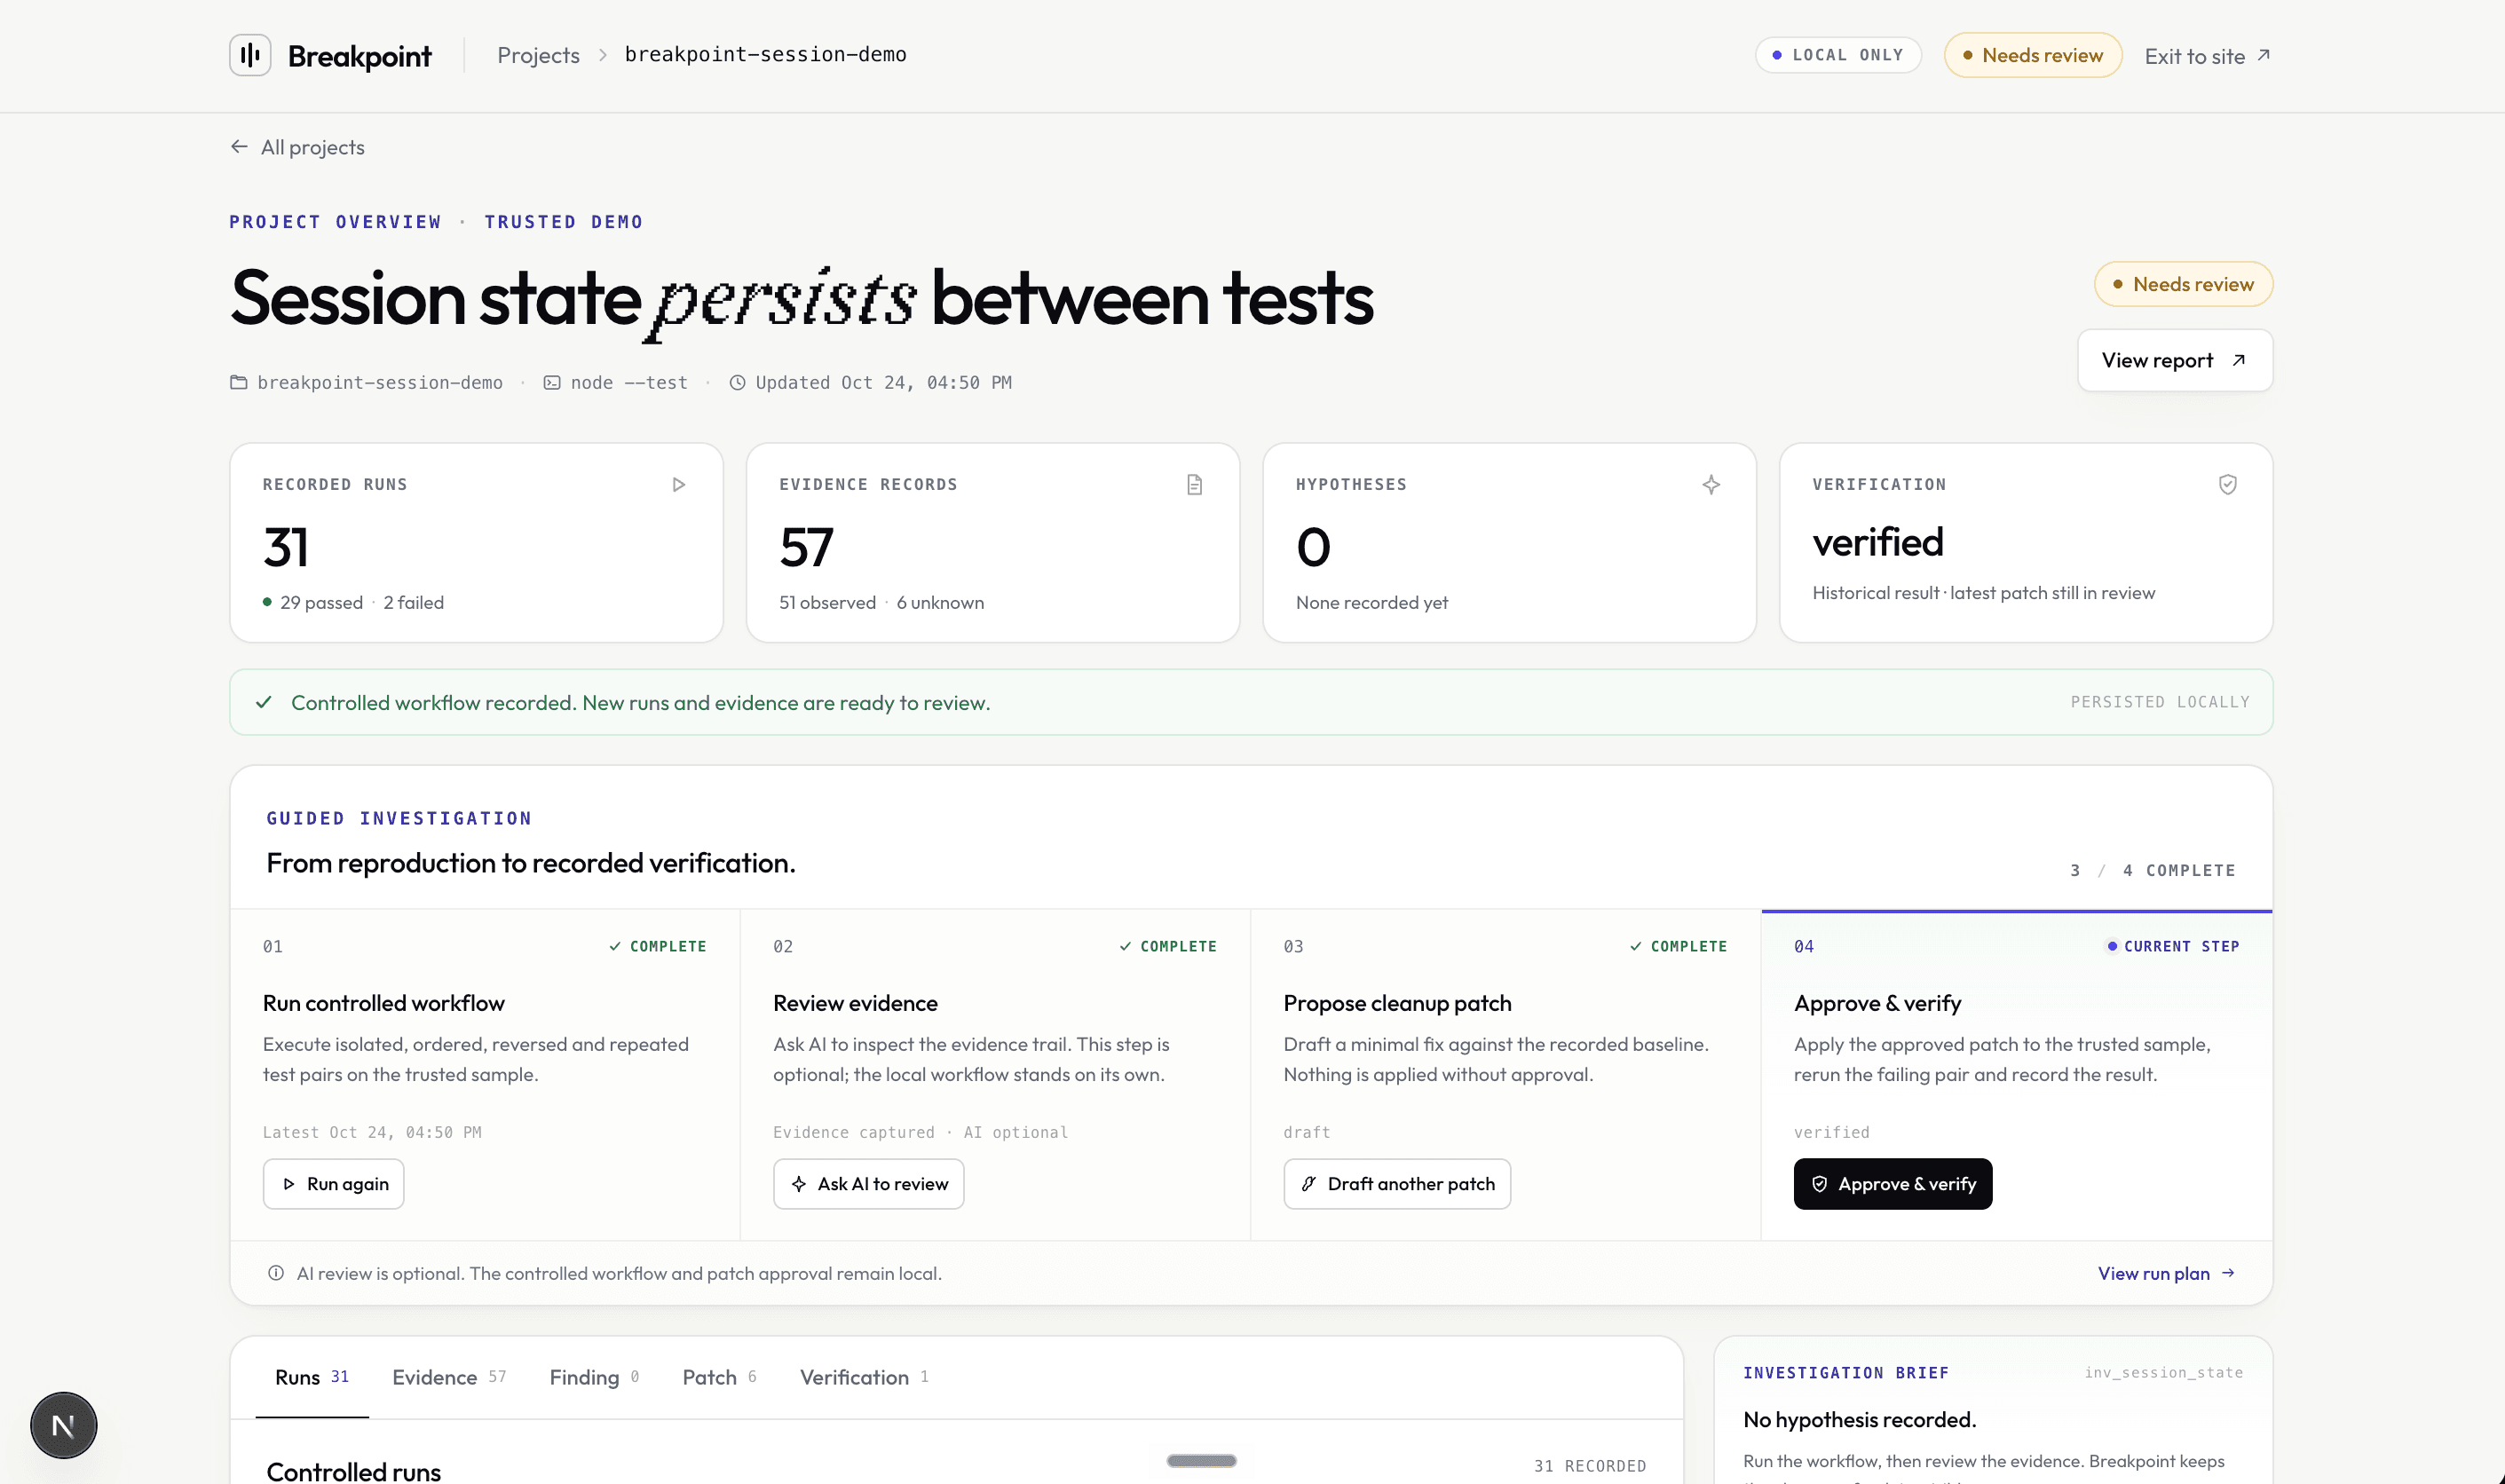Click the clock icon beside Updated timestamp

737,383
